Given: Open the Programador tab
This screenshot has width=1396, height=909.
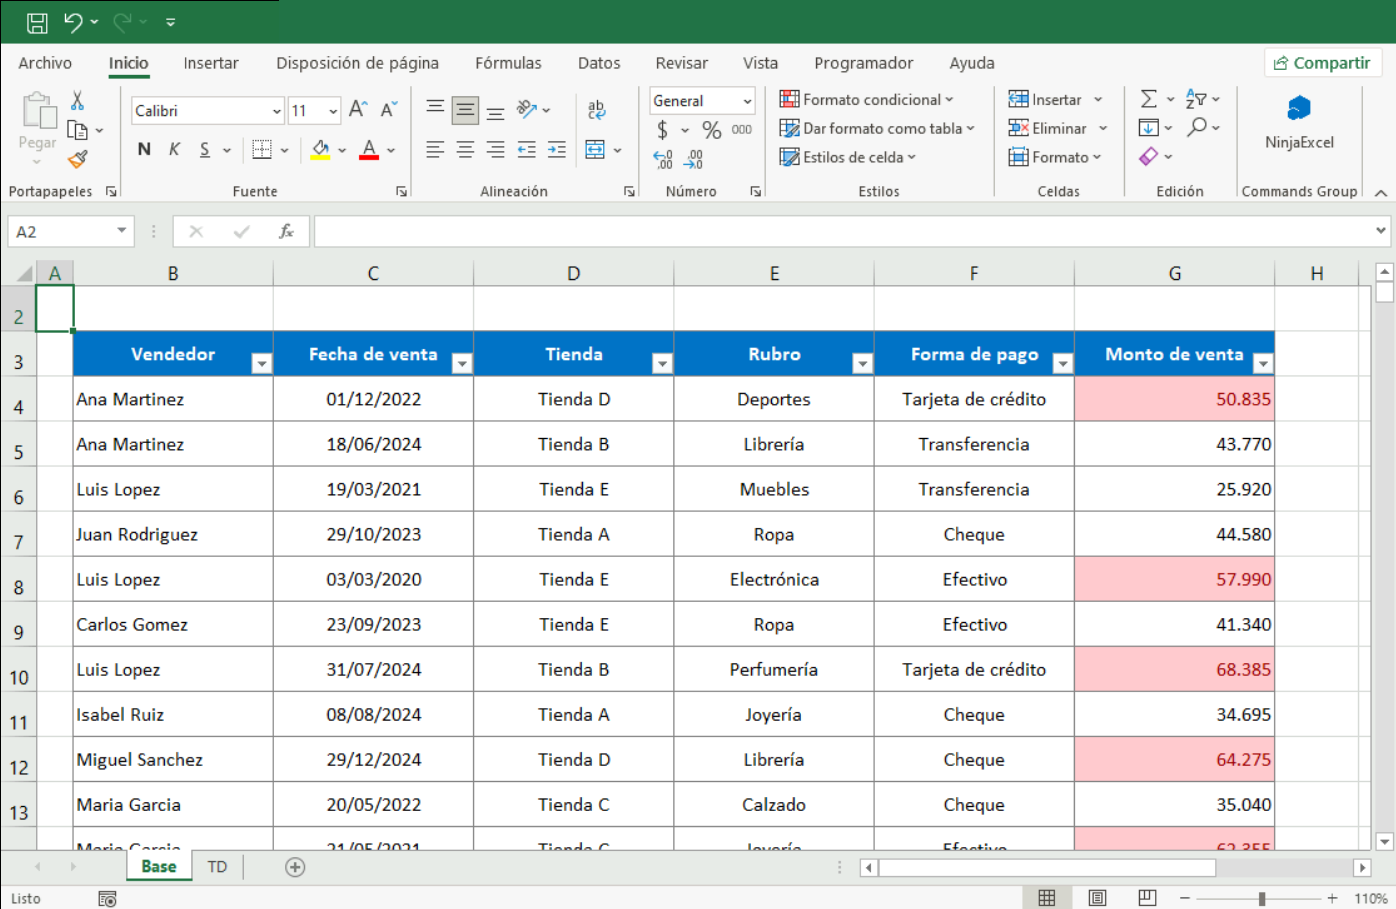Looking at the screenshot, I should (863, 63).
